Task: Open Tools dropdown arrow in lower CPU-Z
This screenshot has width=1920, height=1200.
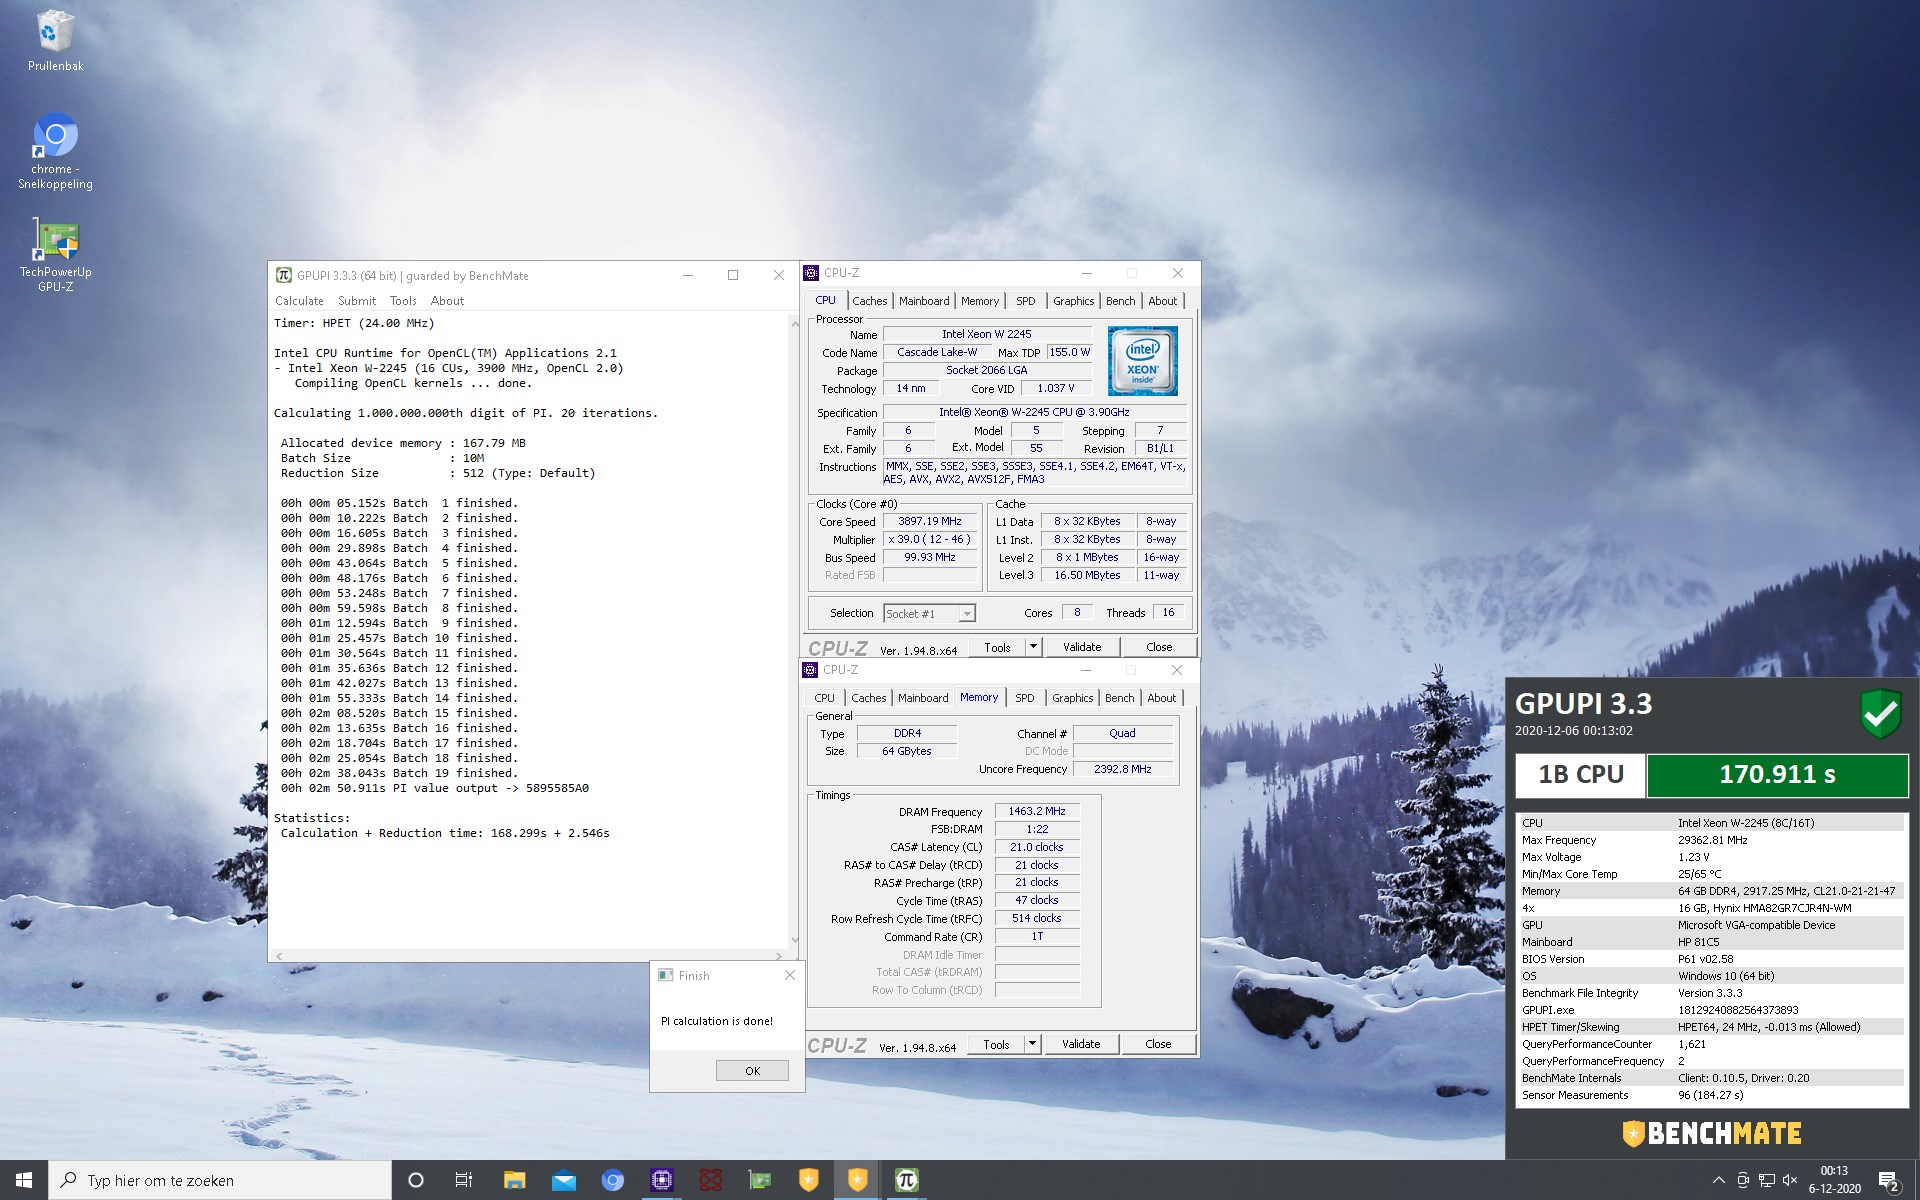Action: click(1033, 1044)
